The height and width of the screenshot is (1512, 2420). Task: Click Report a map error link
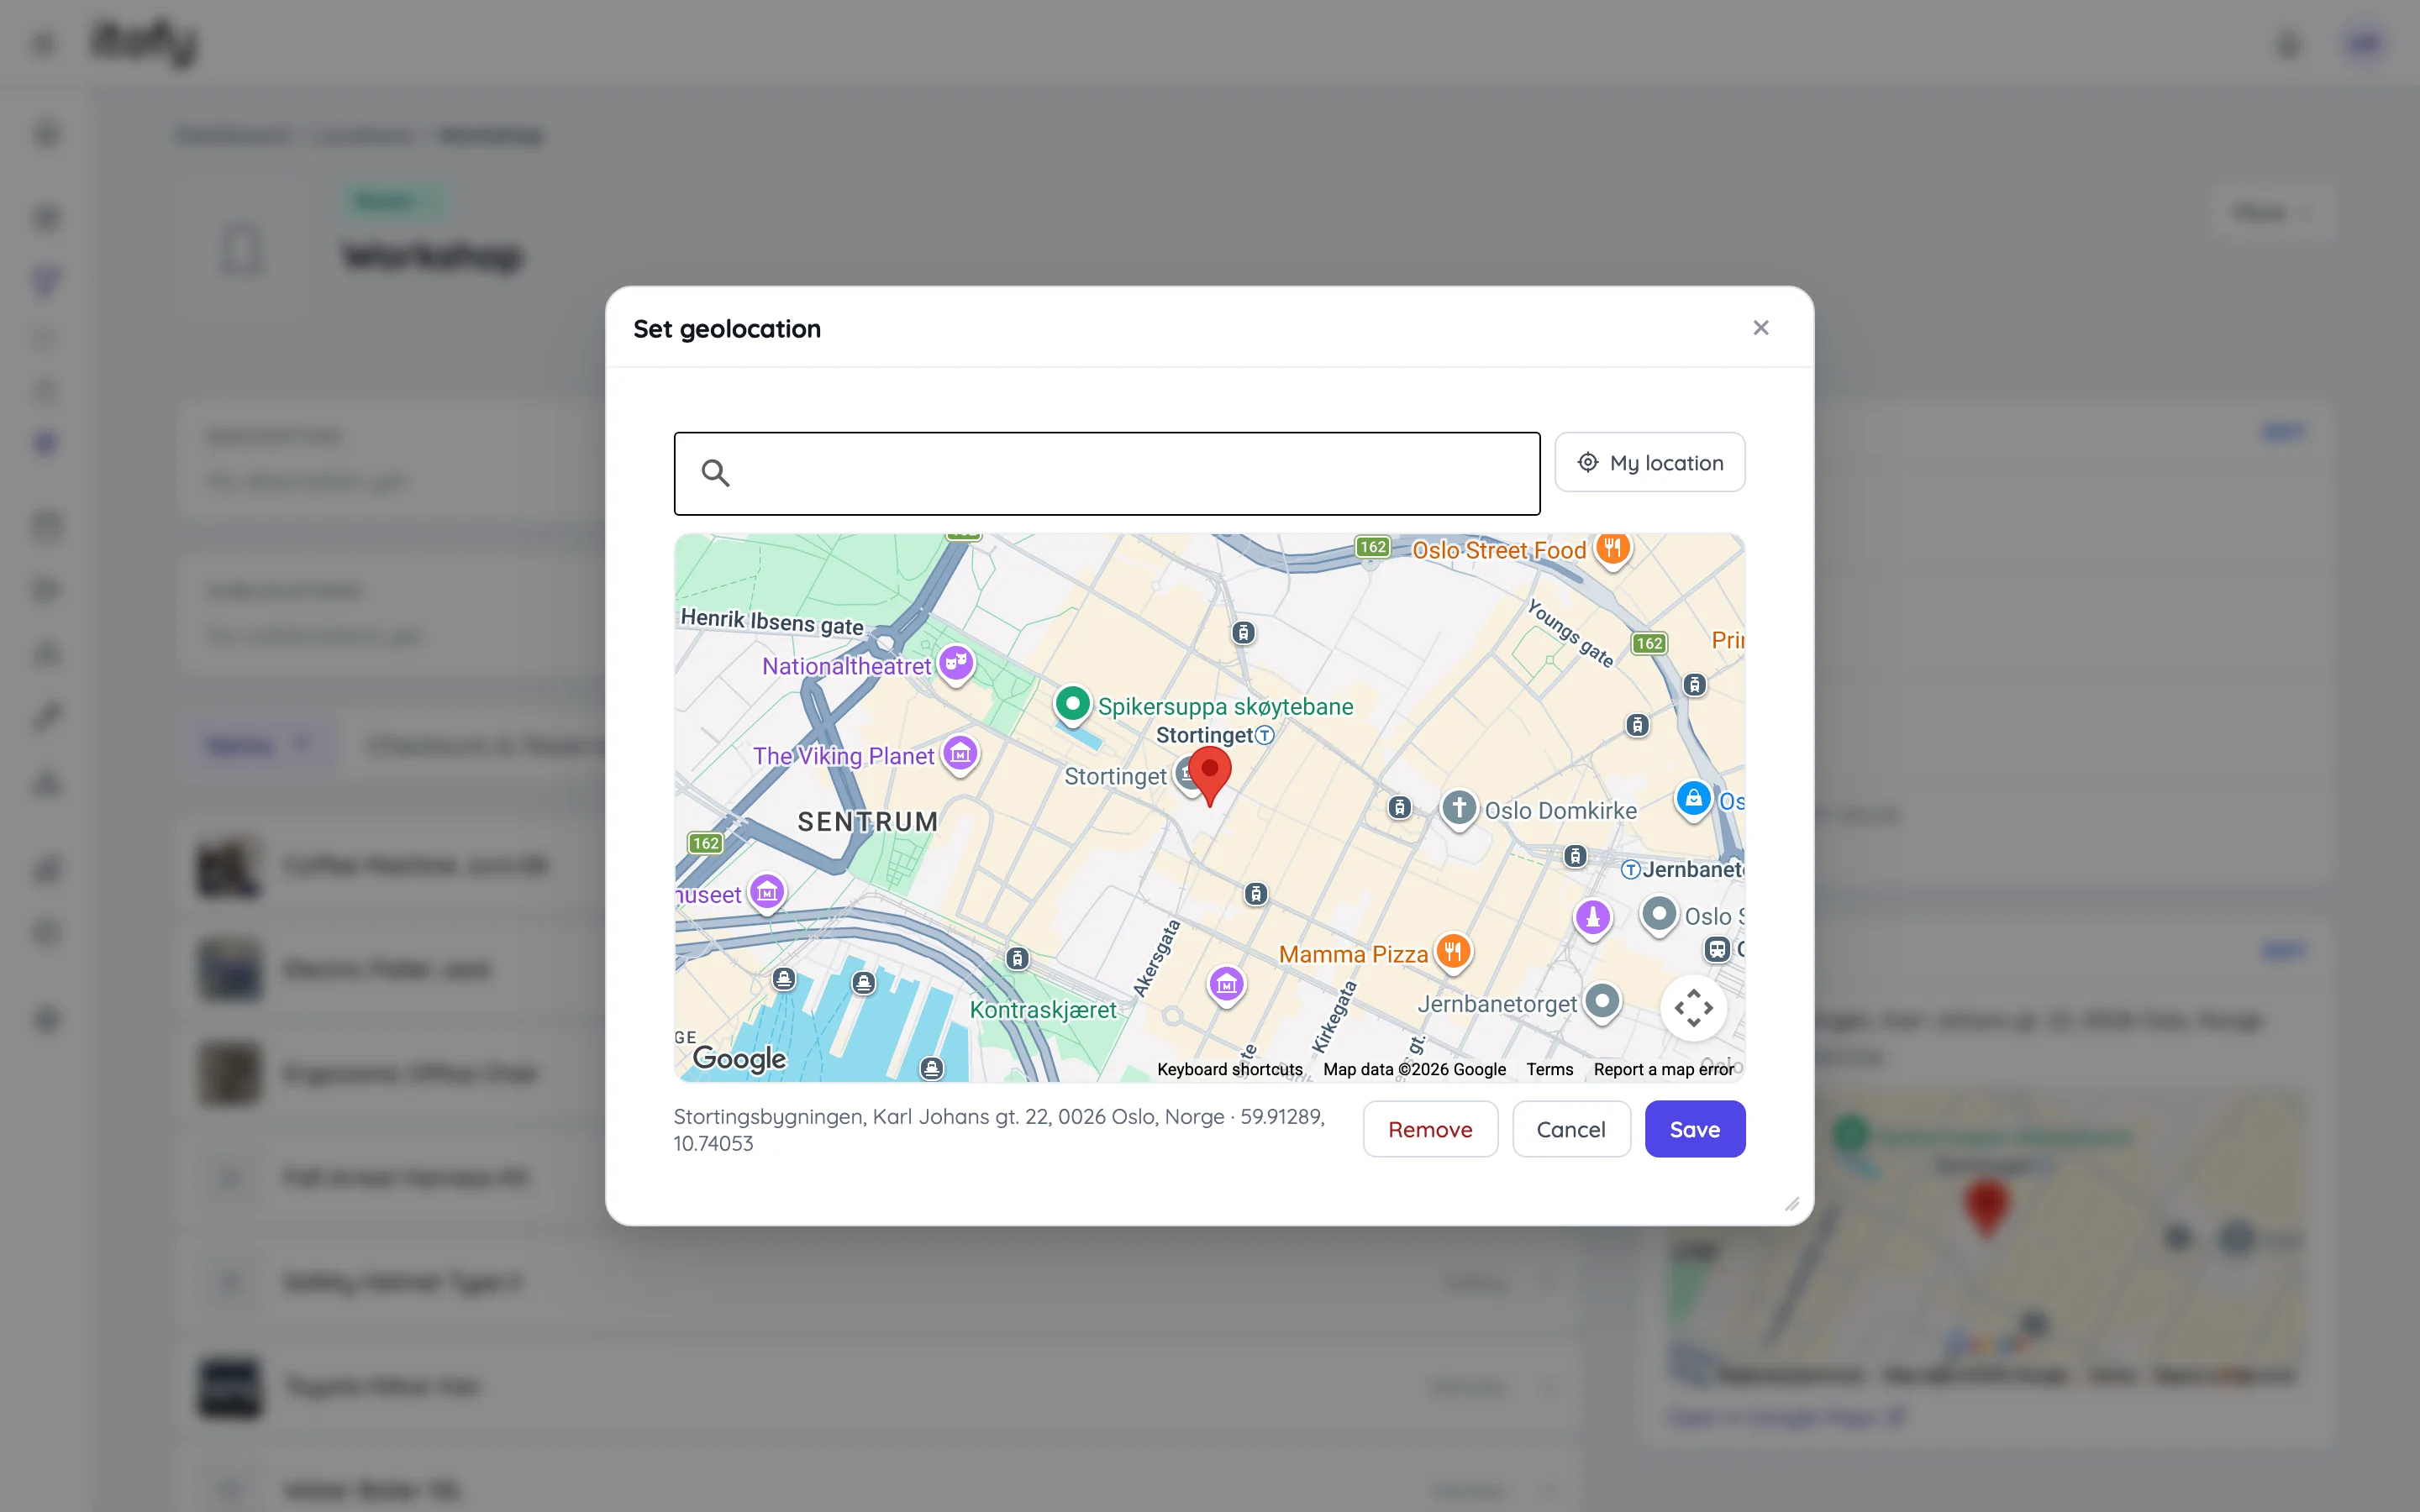click(x=1663, y=1069)
